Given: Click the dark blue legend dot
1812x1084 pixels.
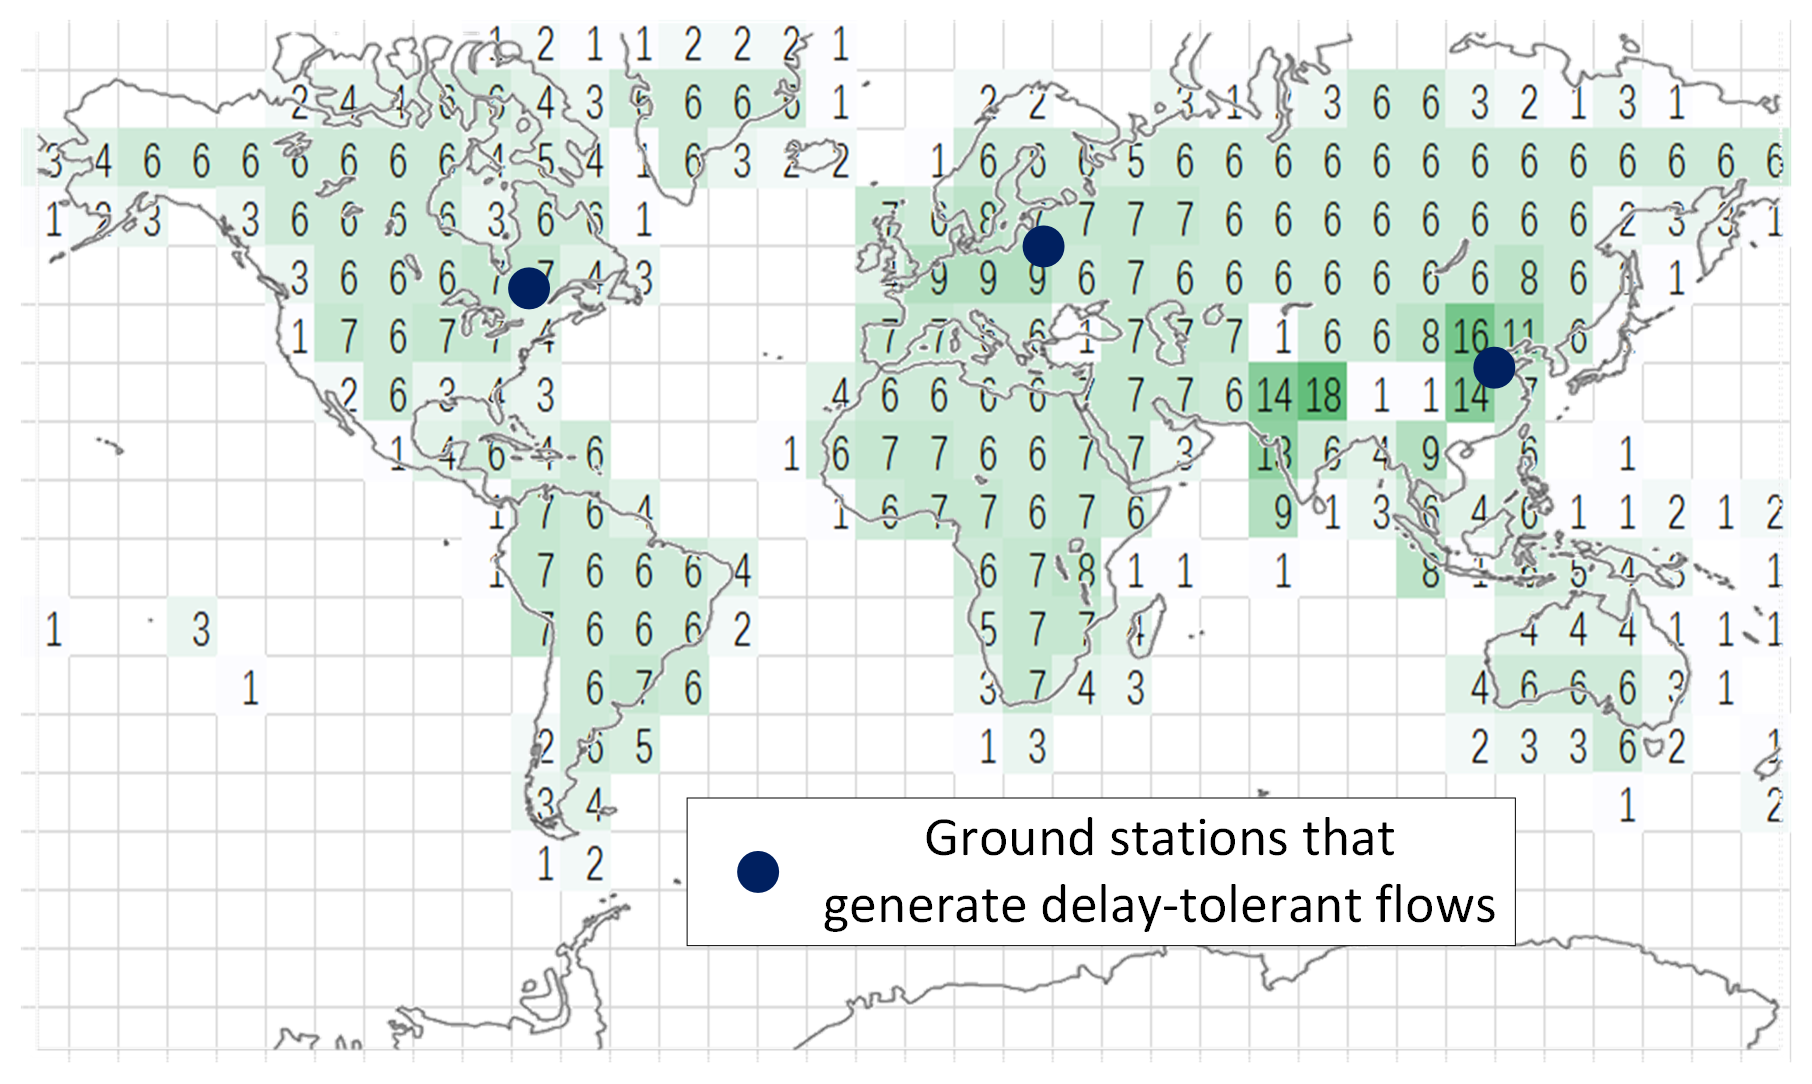Looking at the screenshot, I should (758, 872).
